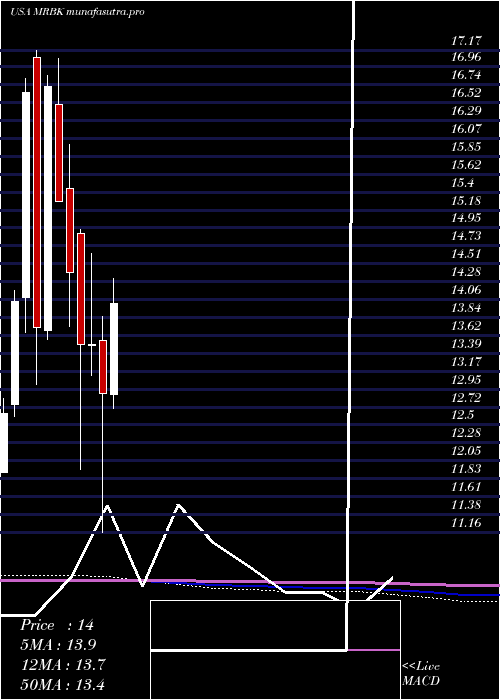500x700 pixels.
Task: Click the 11.38 price axis label
Action: [x=466, y=504]
